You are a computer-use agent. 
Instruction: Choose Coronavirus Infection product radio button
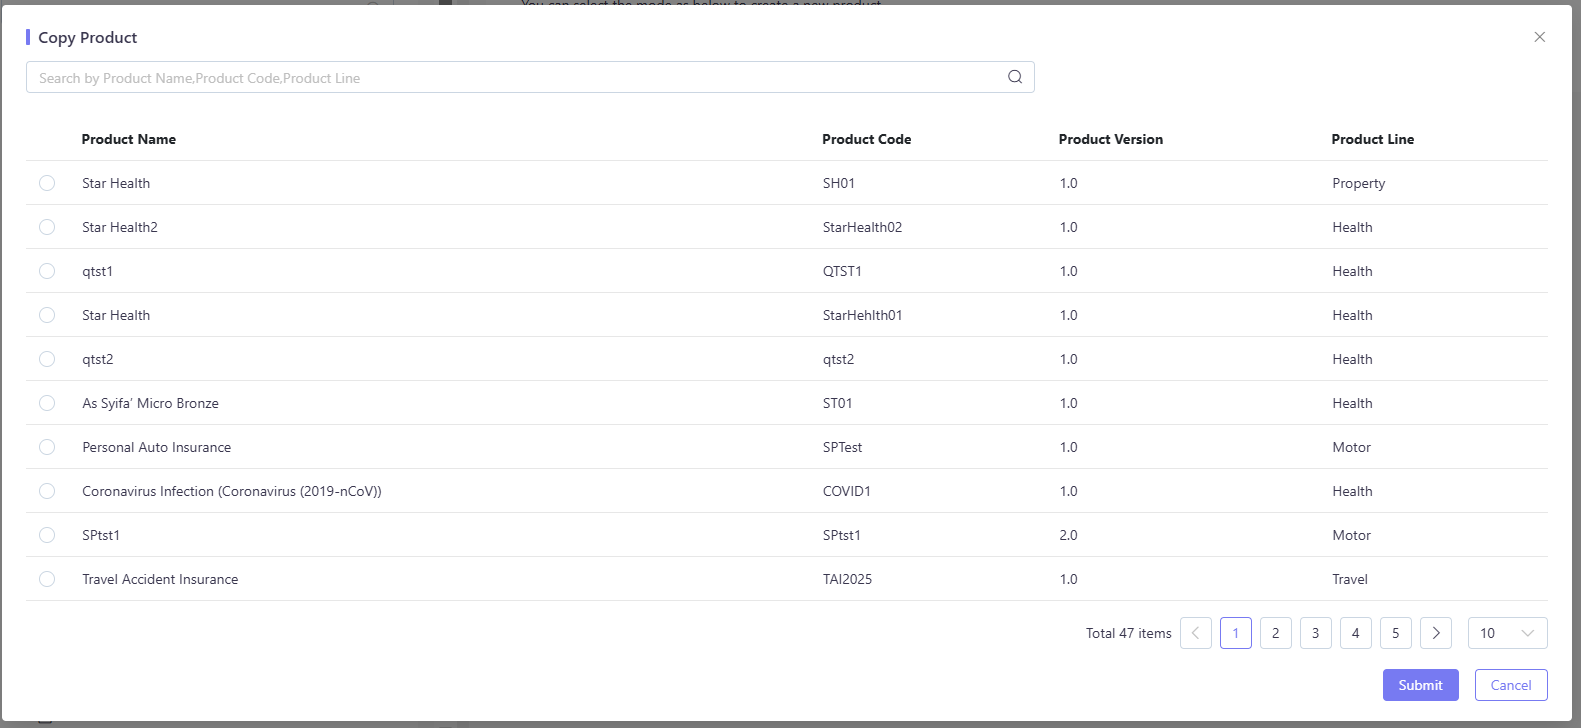tap(47, 491)
